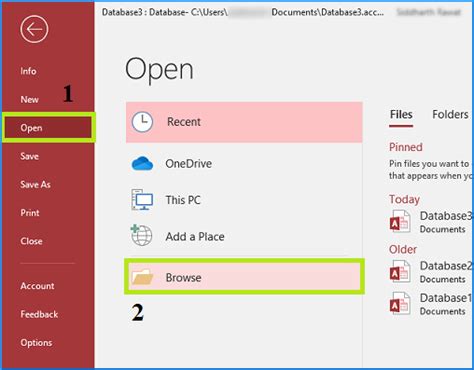Image resolution: width=474 pixels, height=370 pixels.
Task: Switch to the Folders tab
Action: [x=450, y=115]
